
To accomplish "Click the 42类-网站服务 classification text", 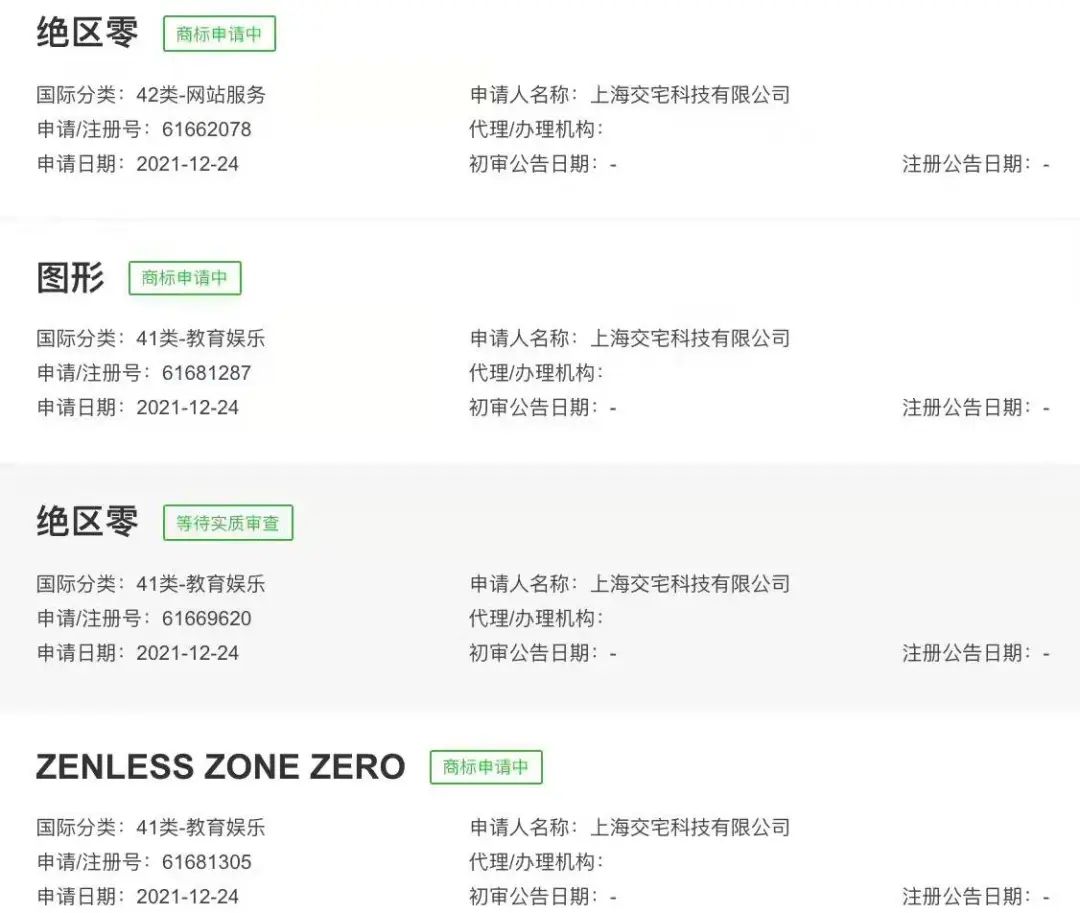I will pos(201,95).
